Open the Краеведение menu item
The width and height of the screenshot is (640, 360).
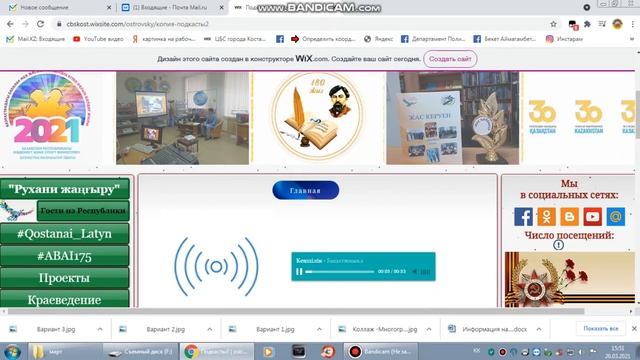[64, 299]
